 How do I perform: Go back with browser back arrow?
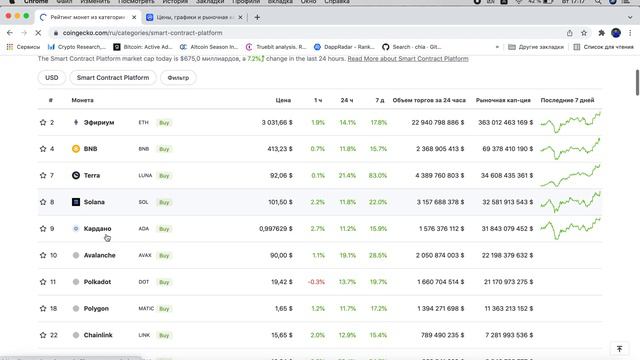click(x=10, y=33)
